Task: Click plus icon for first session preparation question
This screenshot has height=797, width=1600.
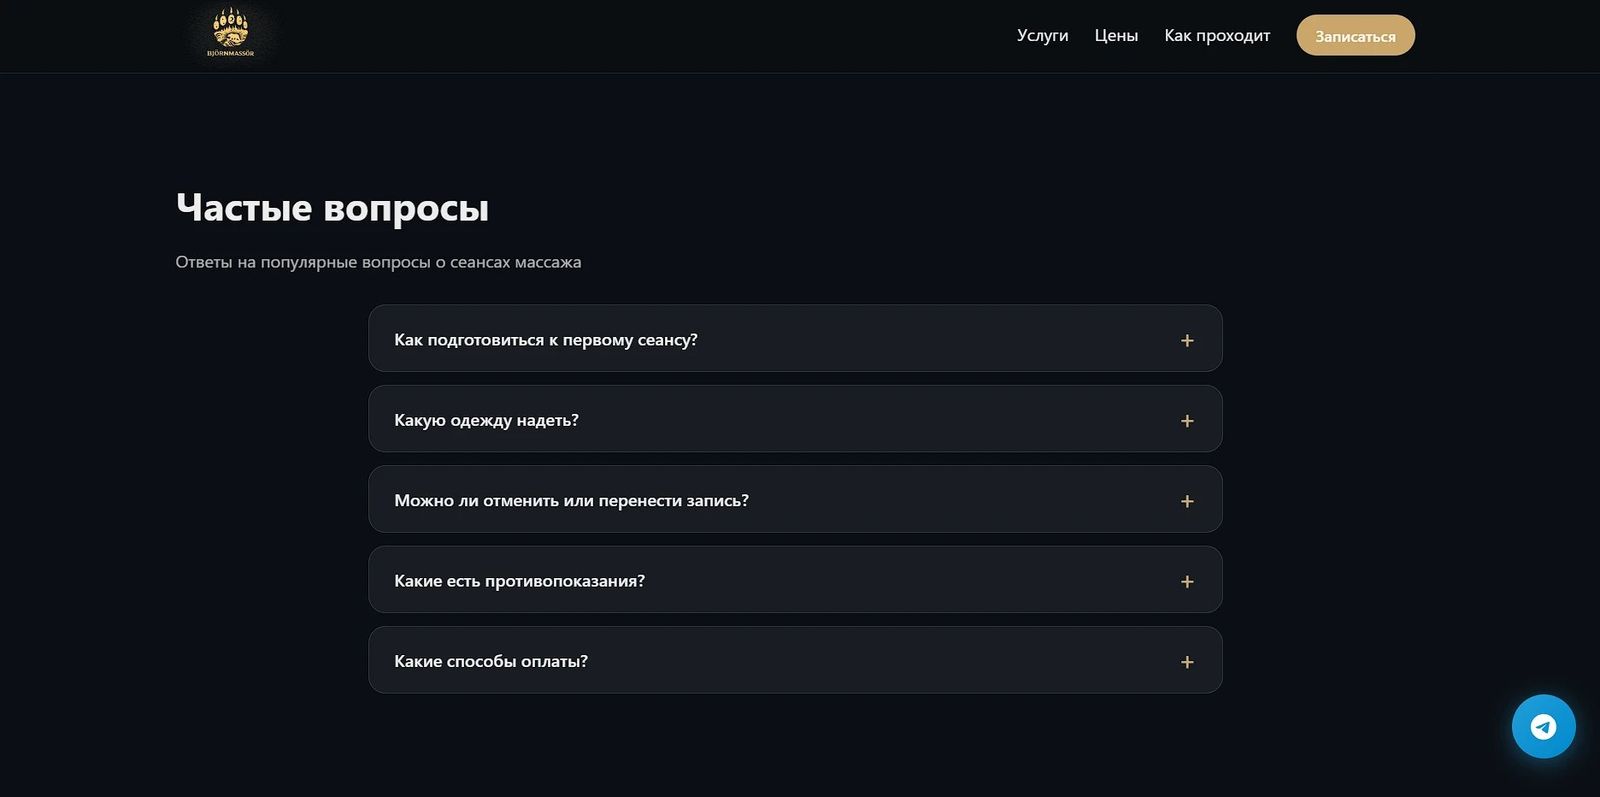Action: (1187, 340)
